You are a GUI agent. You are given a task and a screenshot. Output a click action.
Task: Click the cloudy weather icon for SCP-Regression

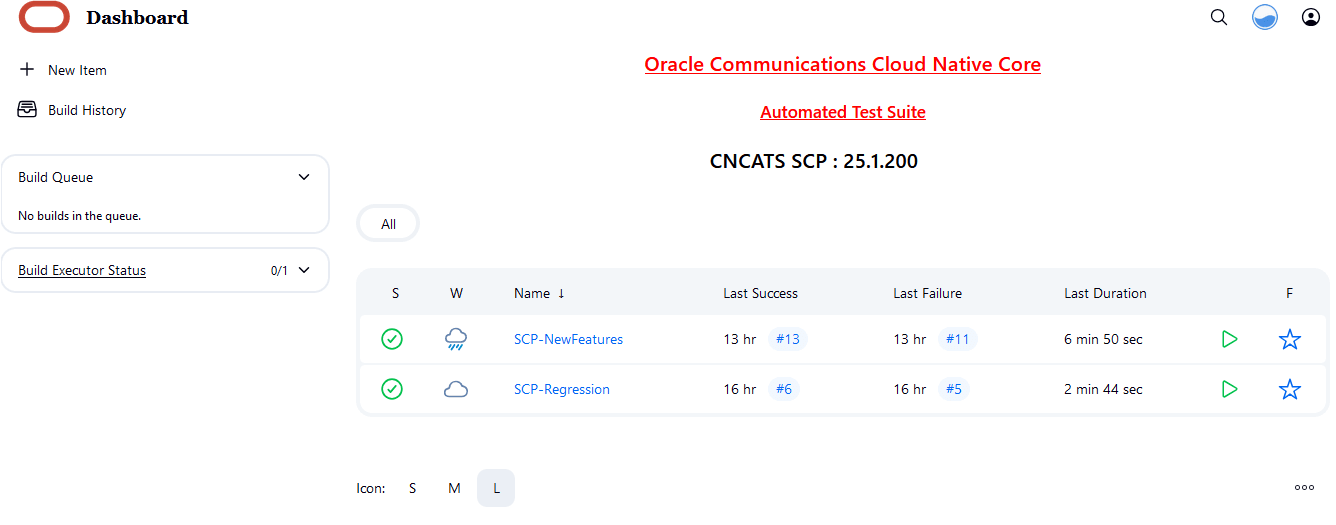456,389
